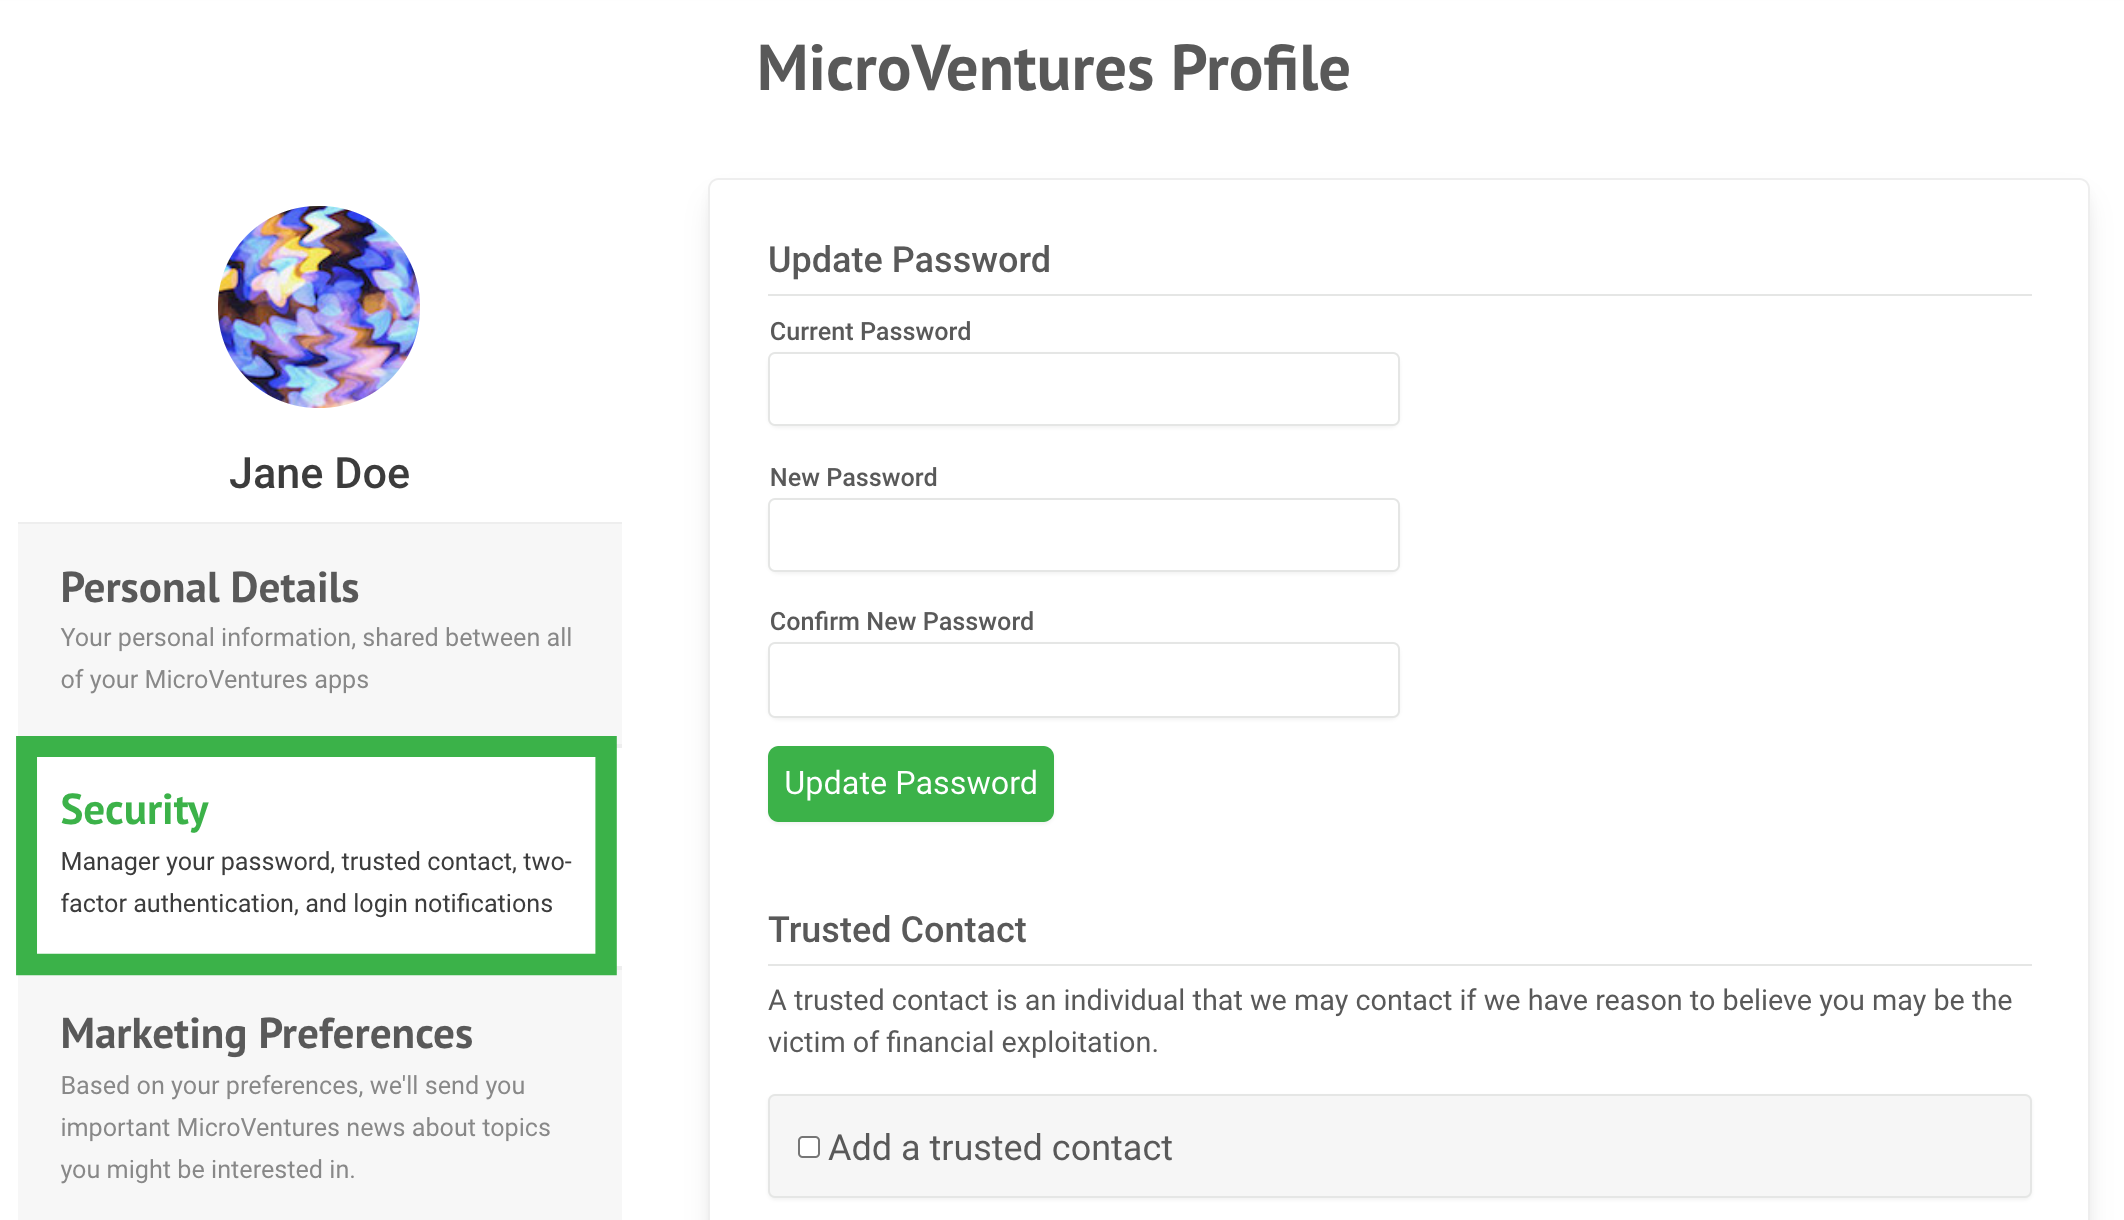The image size is (2124, 1220).
Task: Click the Add a trusted contact label
Action: click(1000, 1148)
